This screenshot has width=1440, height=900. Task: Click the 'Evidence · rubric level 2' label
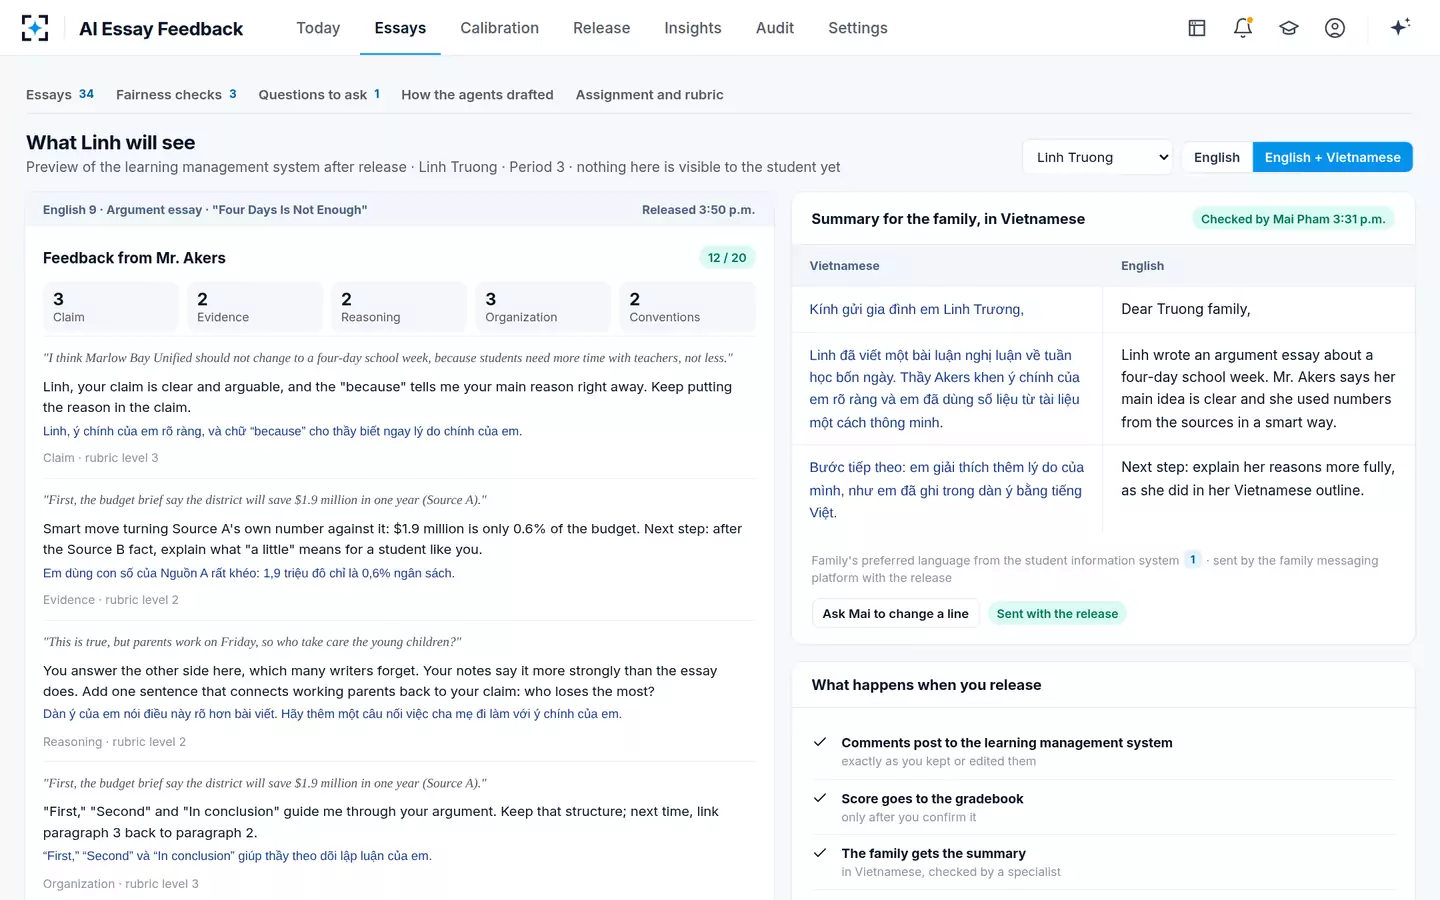111,600
